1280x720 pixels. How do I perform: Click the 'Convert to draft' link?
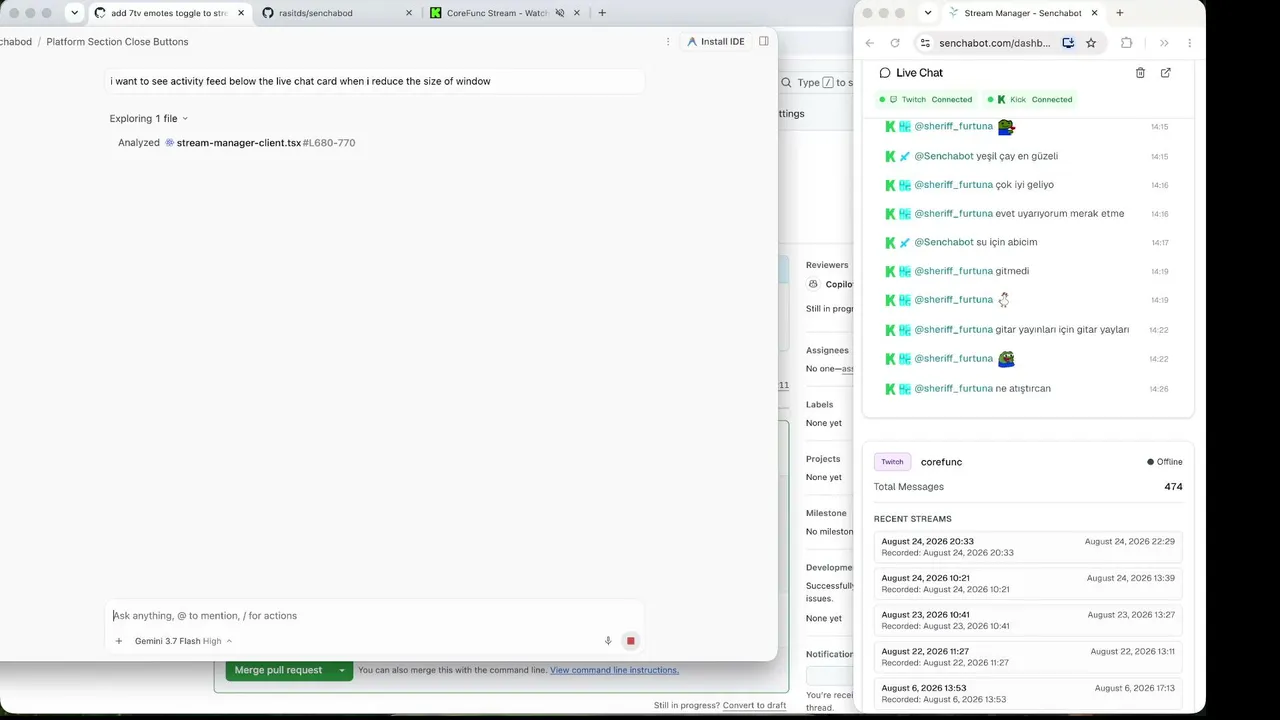[x=754, y=706]
